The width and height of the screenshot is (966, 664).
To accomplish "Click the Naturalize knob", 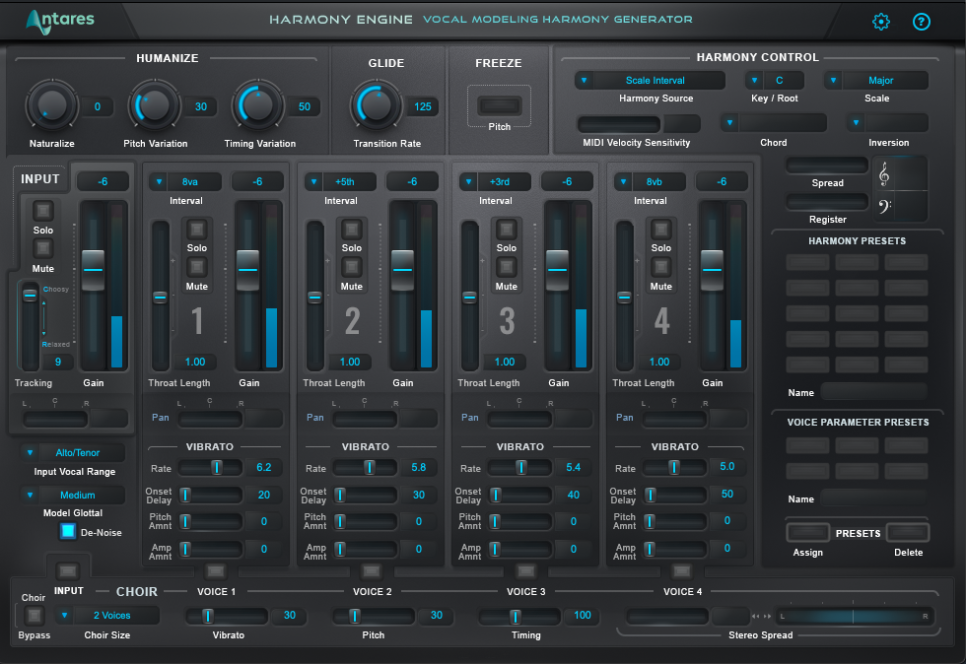I will click(x=52, y=106).
